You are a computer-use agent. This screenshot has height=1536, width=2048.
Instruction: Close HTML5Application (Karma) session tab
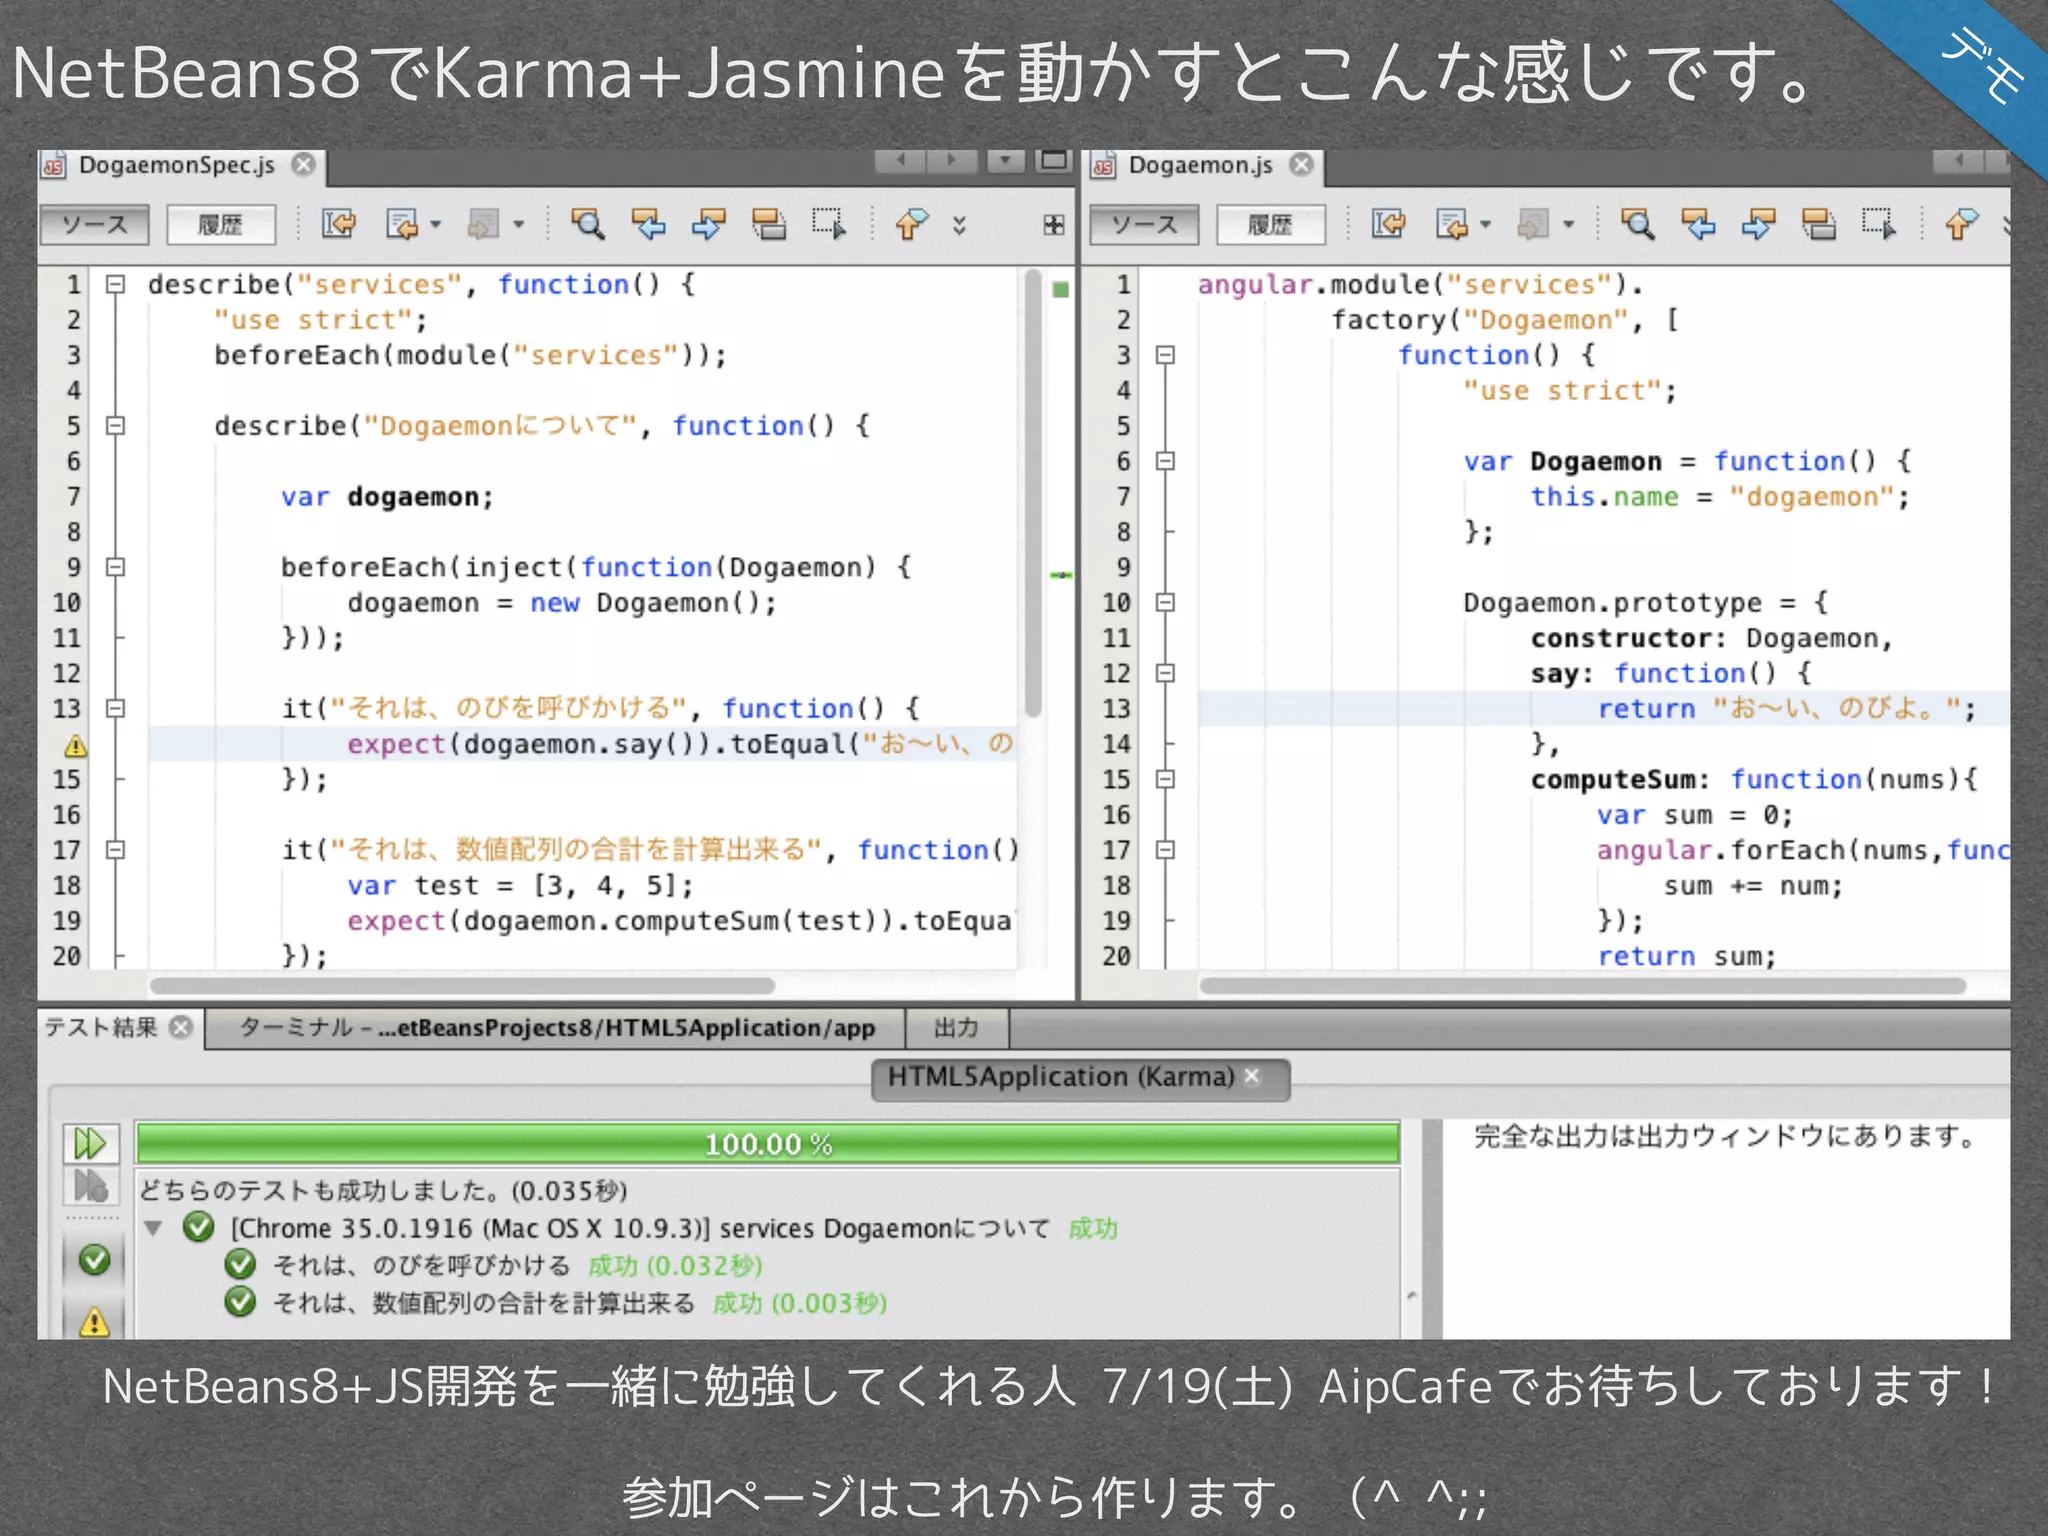pos(1253,1077)
